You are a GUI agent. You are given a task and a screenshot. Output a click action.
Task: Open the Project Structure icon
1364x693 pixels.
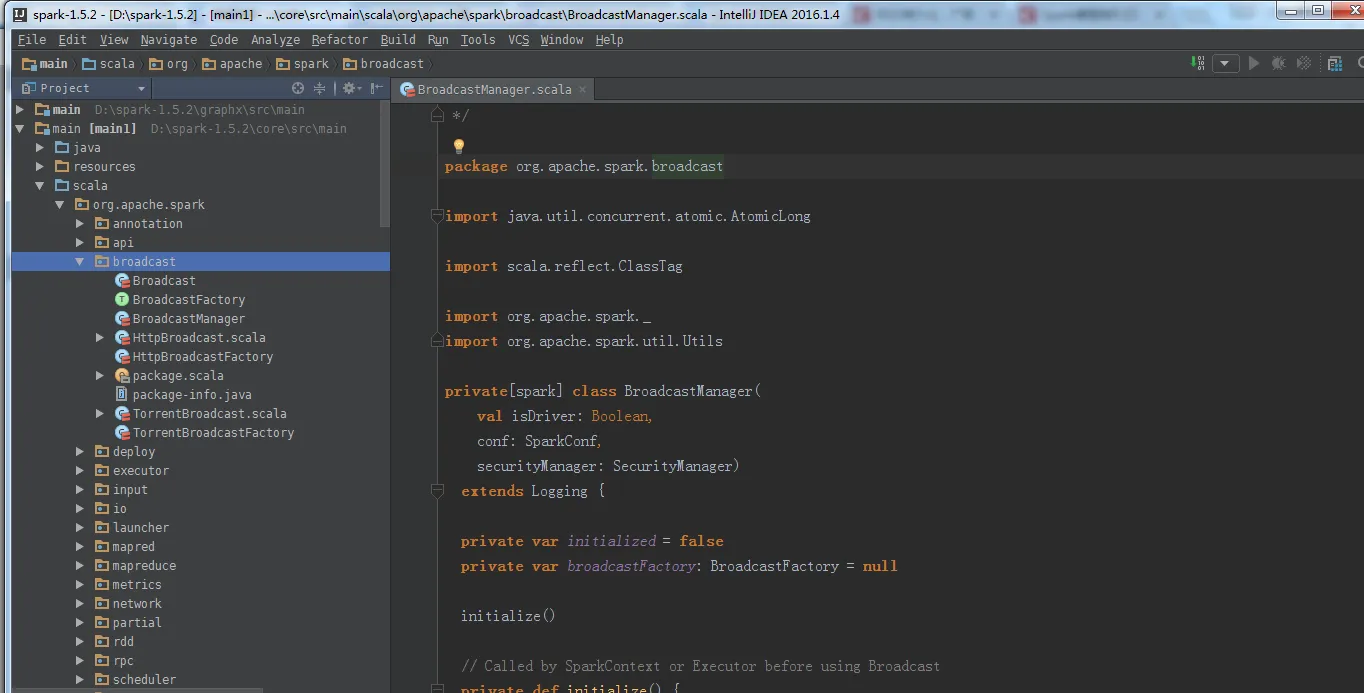[x=1335, y=63]
